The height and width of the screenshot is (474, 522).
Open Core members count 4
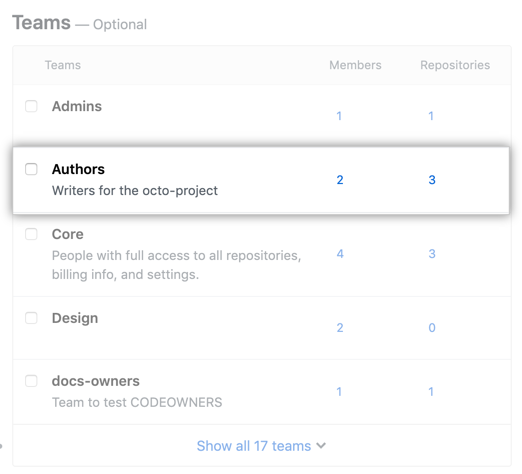click(x=340, y=254)
